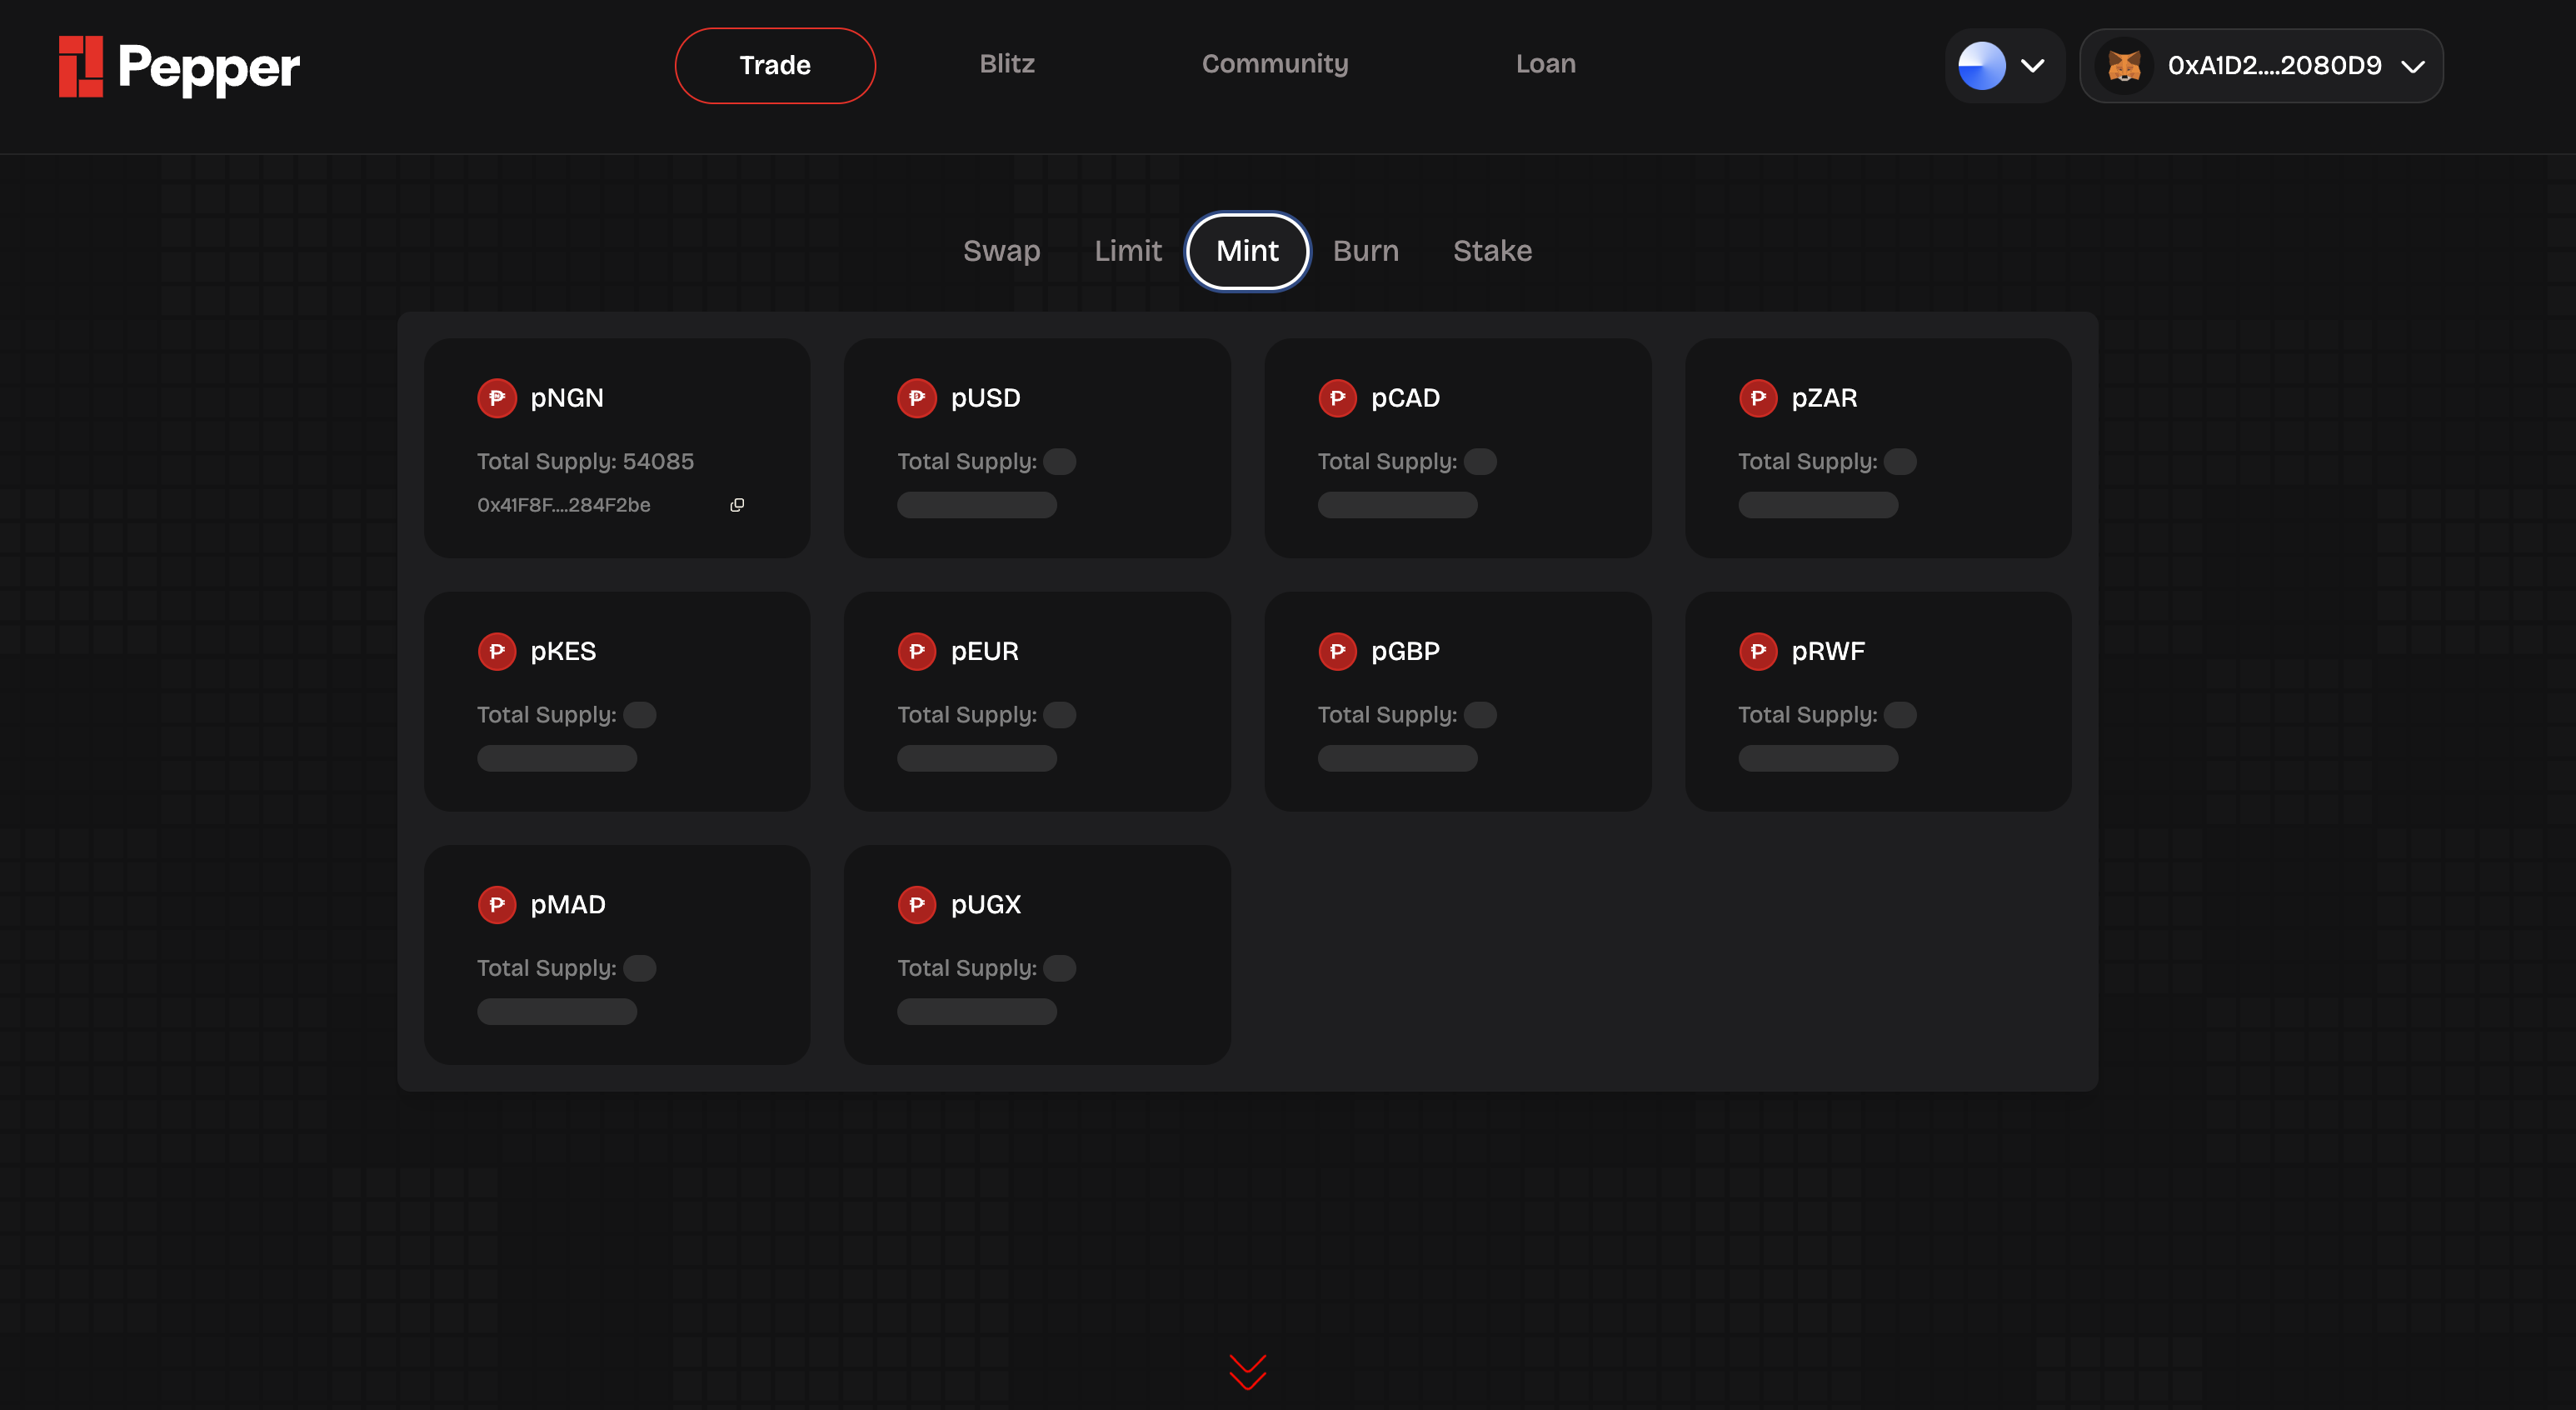Click the pUSD token icon
The height and width of the screenshot is (1410, 2576).
[916, 398]
